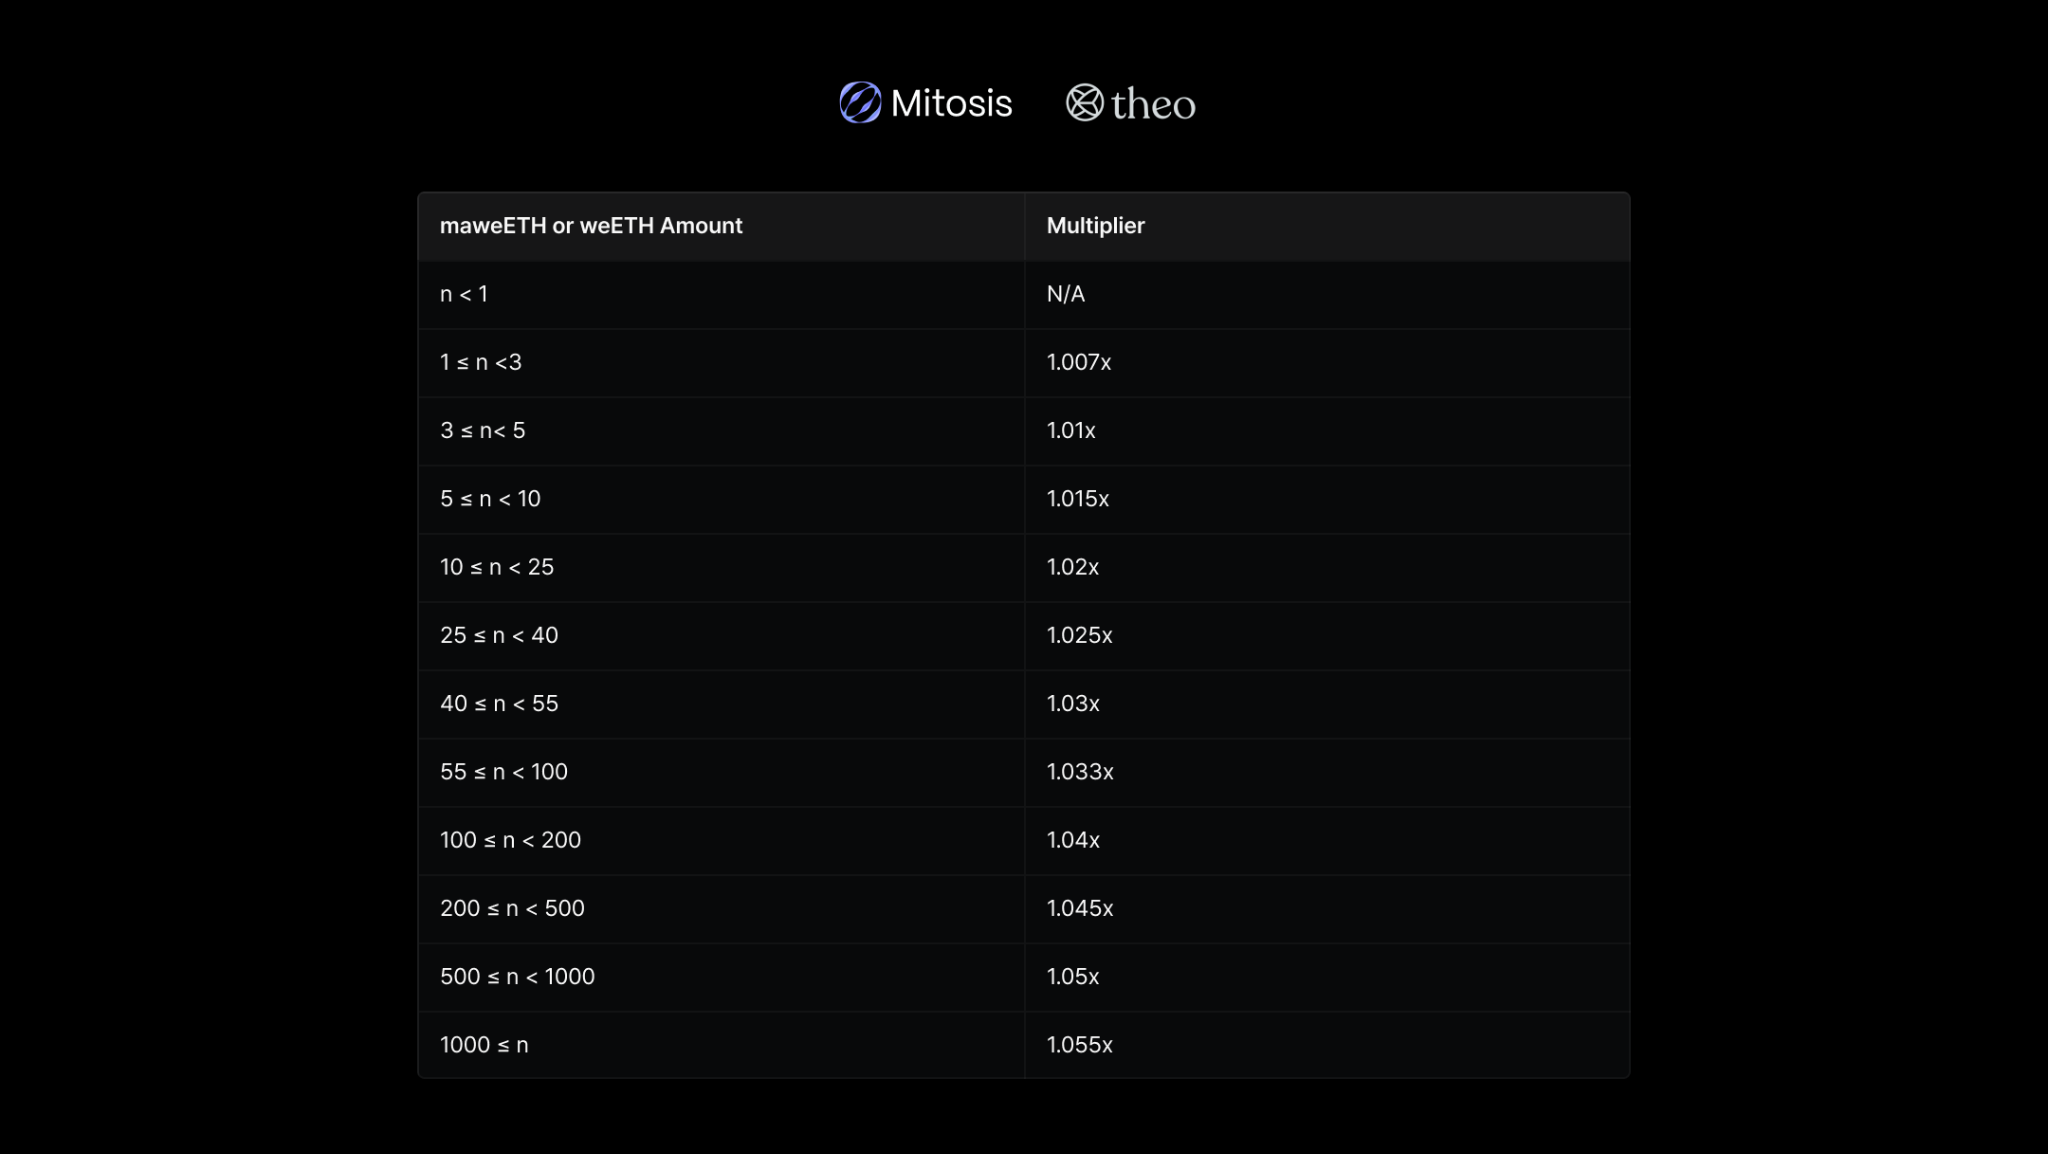Click the 1.007x multiplier value

(x=1078, y=362)
